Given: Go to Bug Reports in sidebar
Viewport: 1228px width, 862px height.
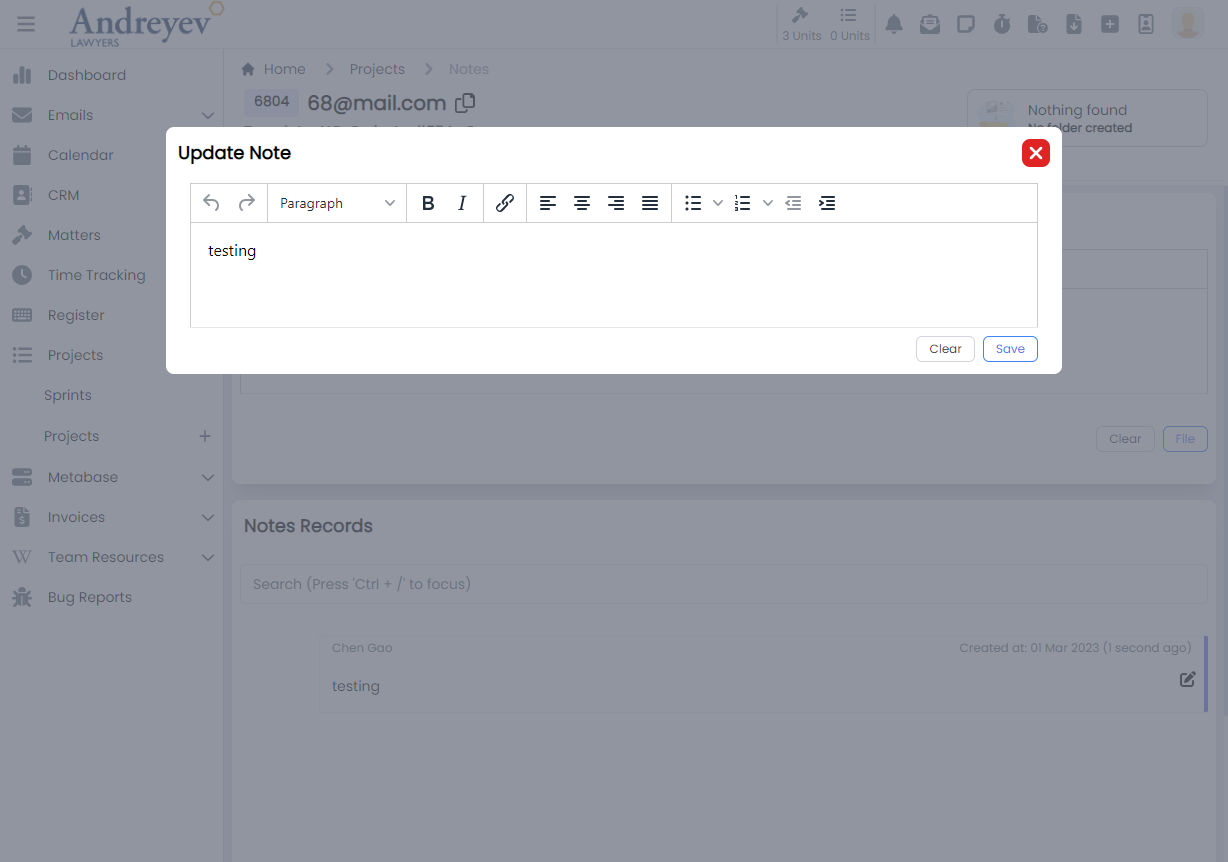Looking at the screenshot, I should pyautogui.click(x=89, y=597).
